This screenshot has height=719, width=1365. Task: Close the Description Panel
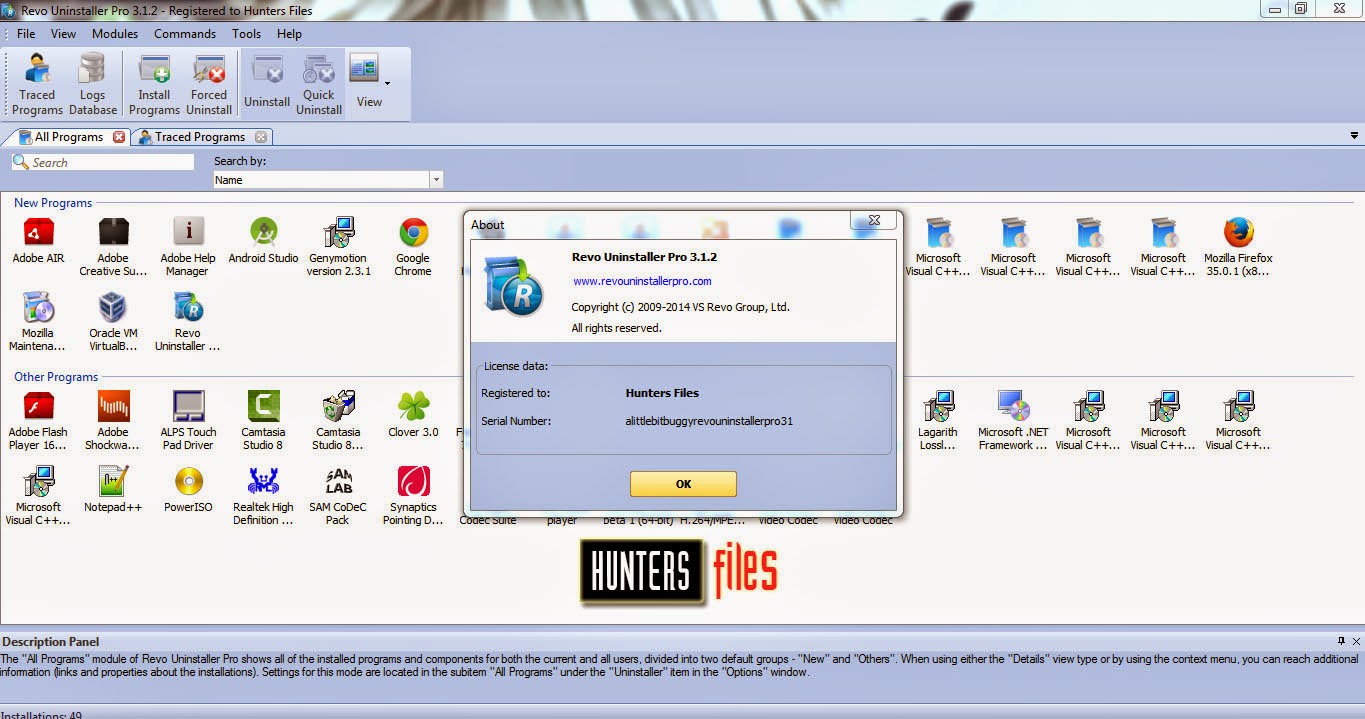click(x=1356, y=641)
